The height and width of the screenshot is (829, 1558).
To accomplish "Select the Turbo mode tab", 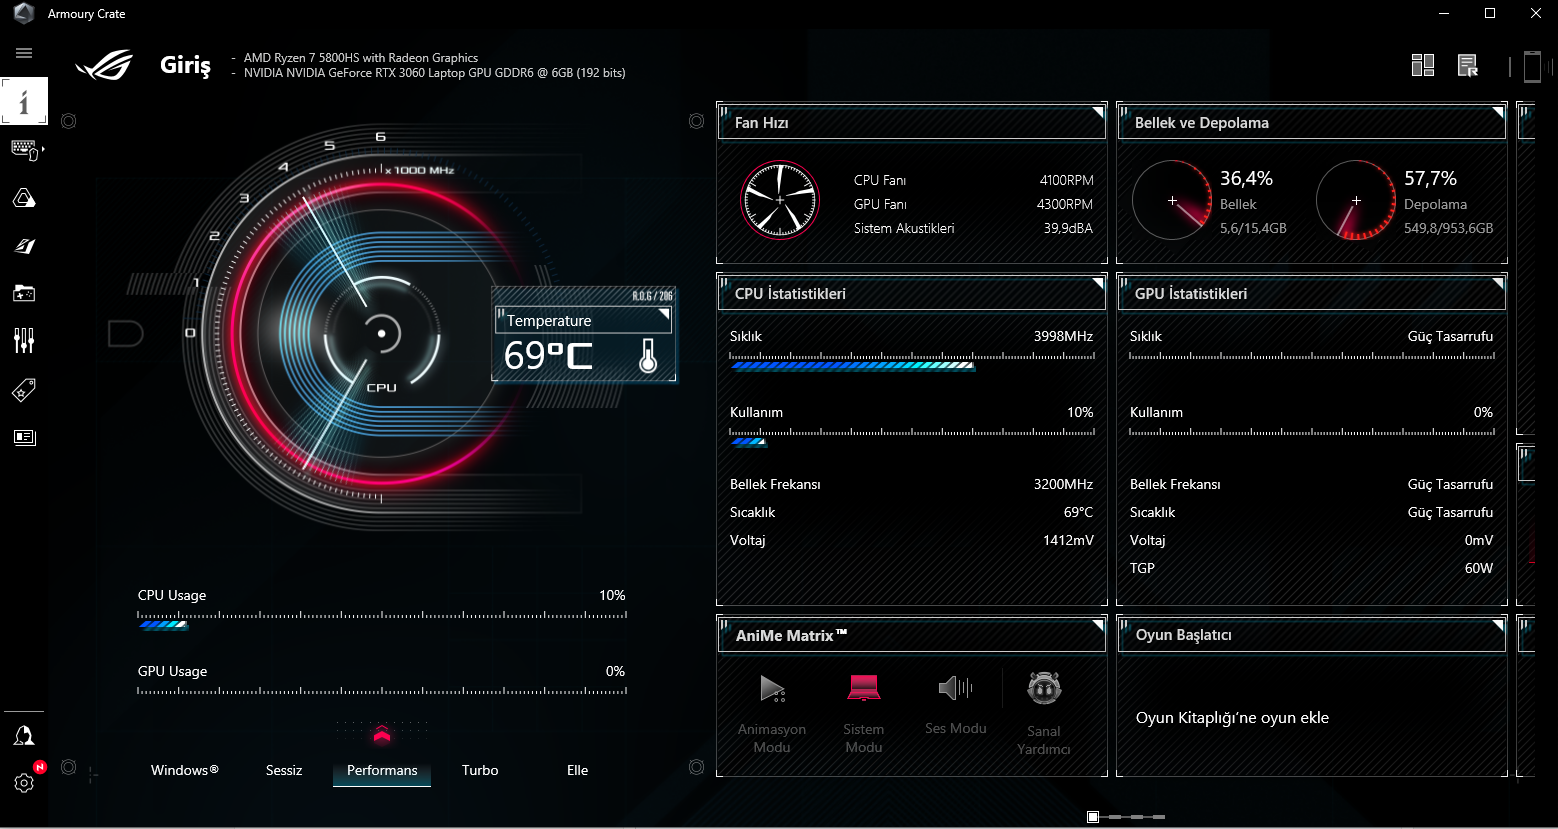I will [480, 770].
